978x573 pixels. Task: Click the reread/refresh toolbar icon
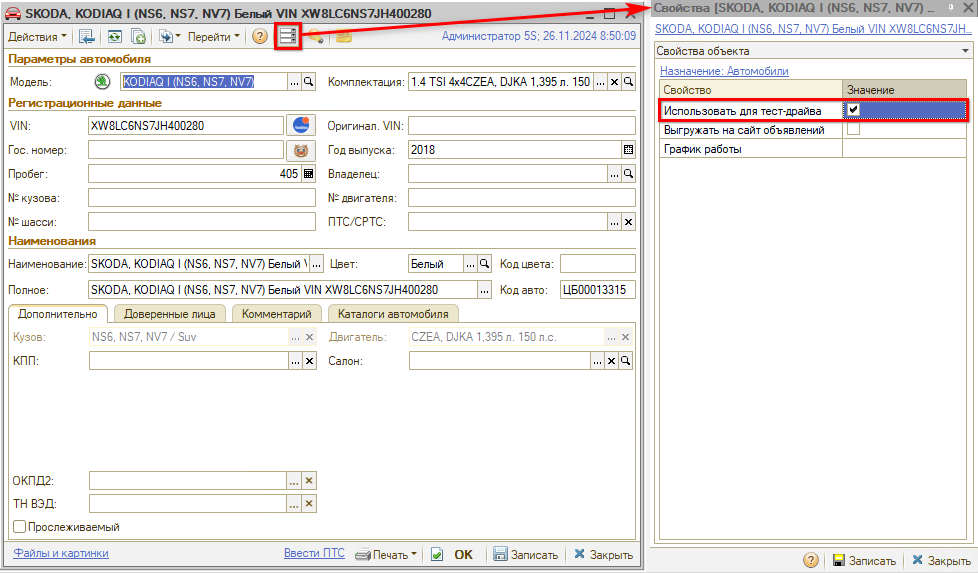click(115, 37)
